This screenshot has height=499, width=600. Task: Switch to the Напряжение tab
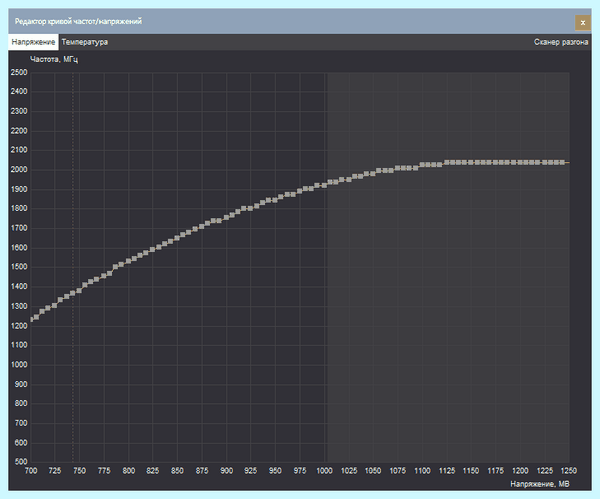pyautogui.click(x=33, y=42)
